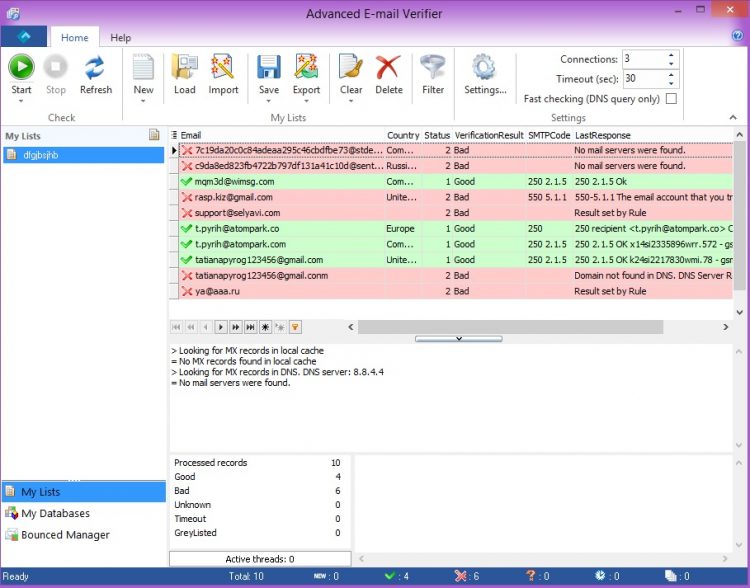Viewport: 750px width, 588px height.
Task: Select the dfgjbsjhb list
Action: 84,155
